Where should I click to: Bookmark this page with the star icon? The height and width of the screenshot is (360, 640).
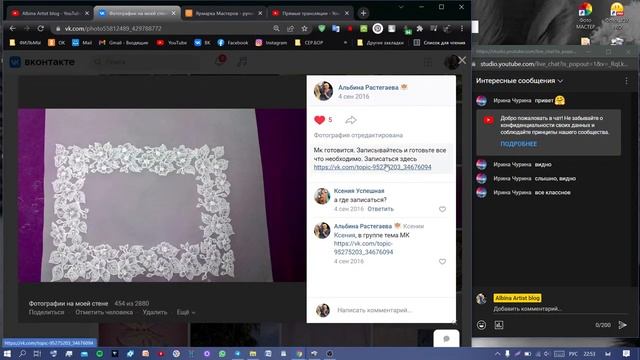pos(304,29)
